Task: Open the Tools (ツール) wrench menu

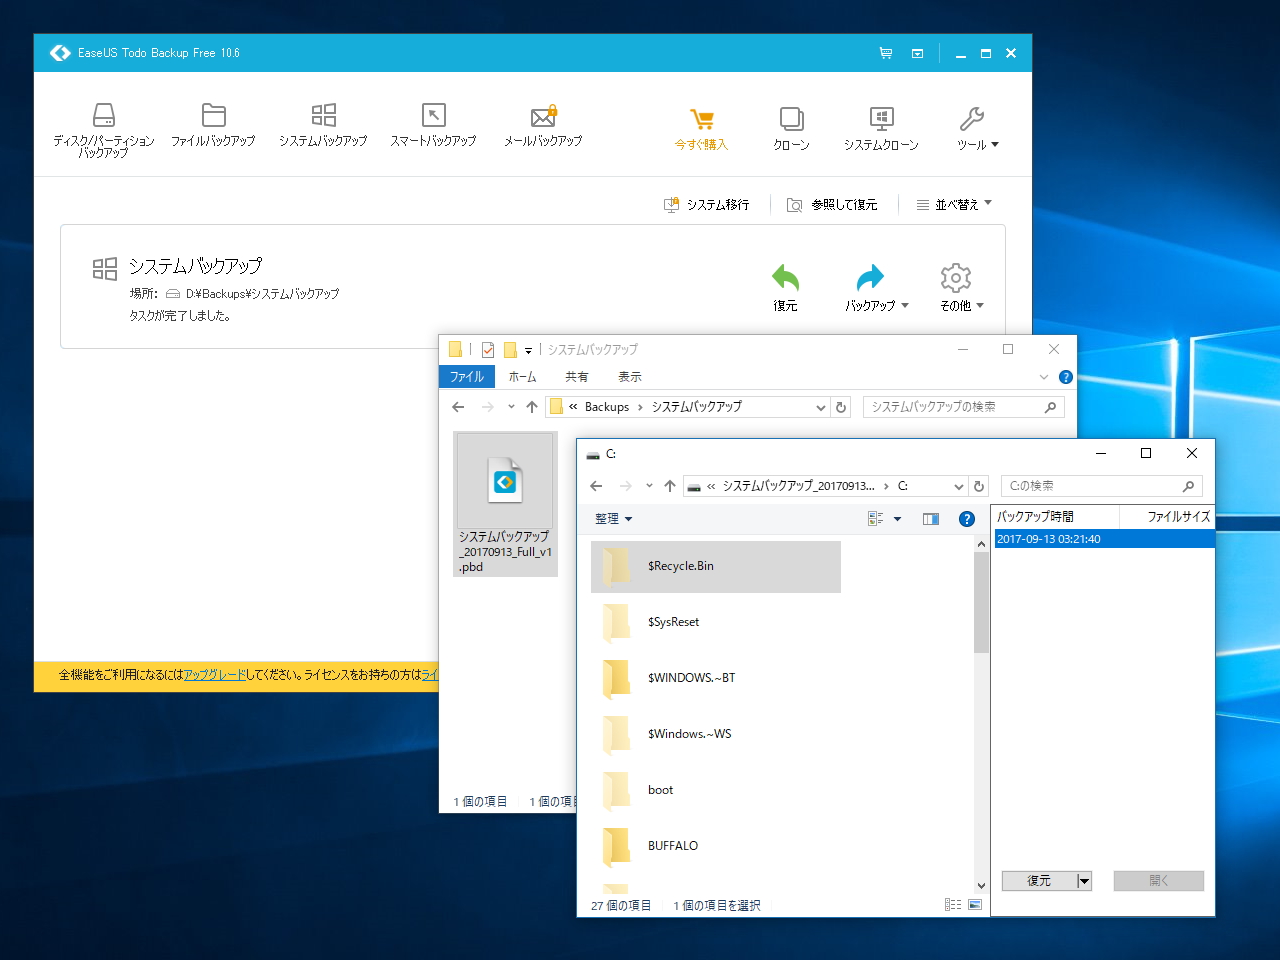Action: click(x=977, y=130)
